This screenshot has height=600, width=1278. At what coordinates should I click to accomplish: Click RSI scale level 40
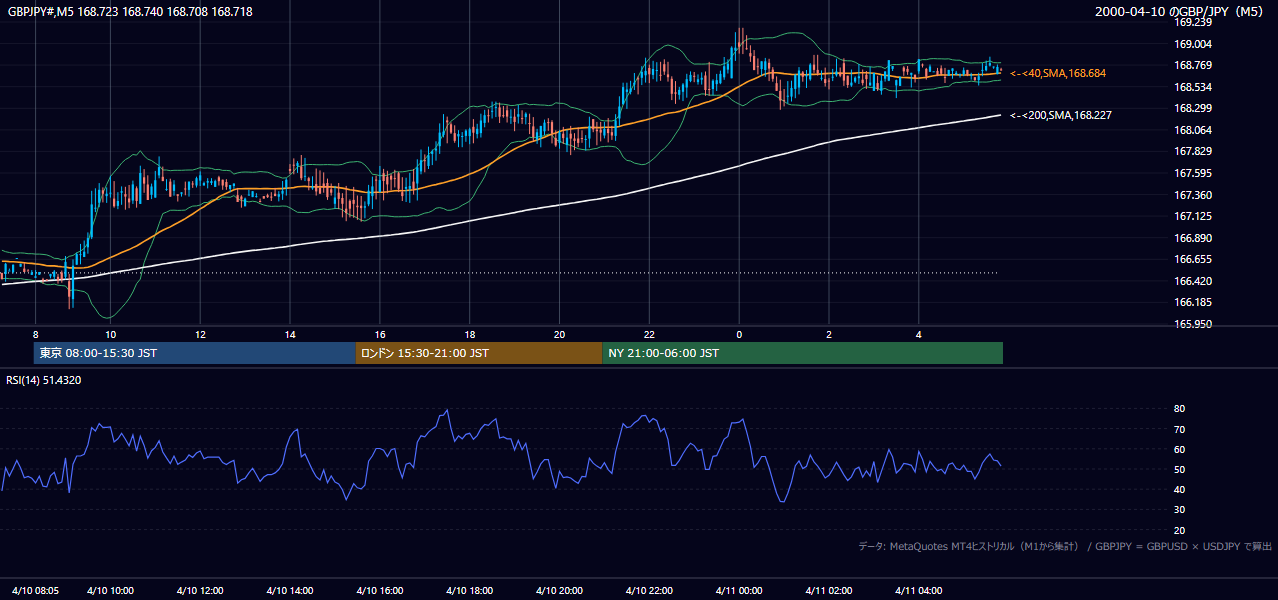(1179, 489)
